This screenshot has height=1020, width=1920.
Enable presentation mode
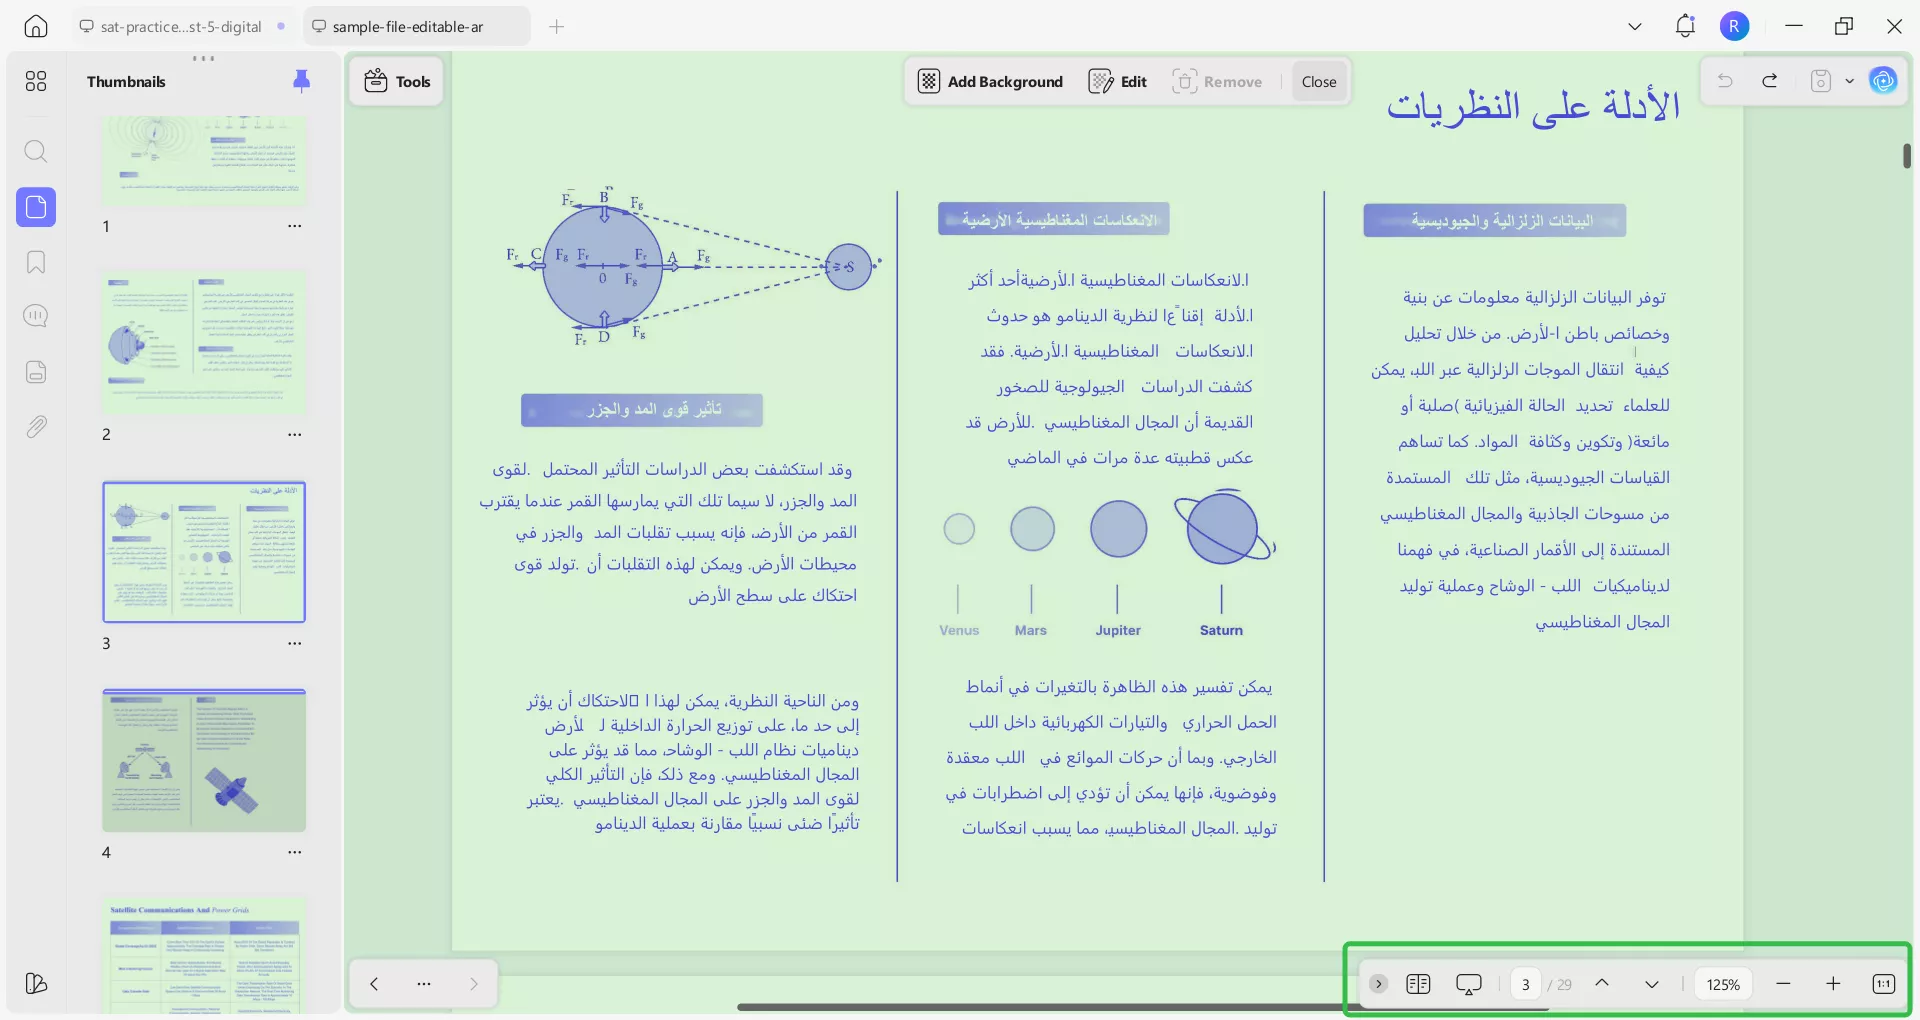[1468, 984]
